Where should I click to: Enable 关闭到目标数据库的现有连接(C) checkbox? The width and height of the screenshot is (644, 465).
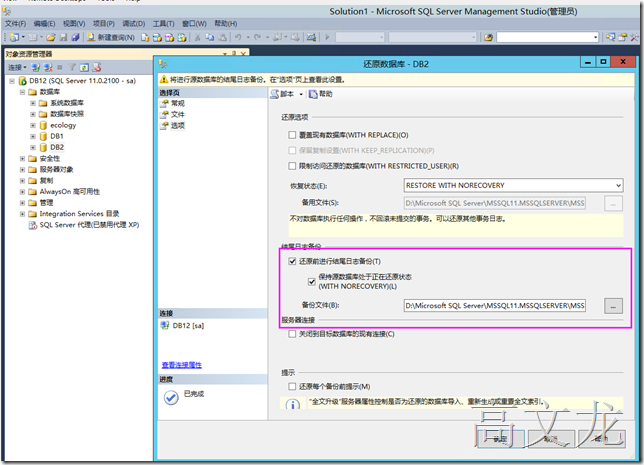292,334
